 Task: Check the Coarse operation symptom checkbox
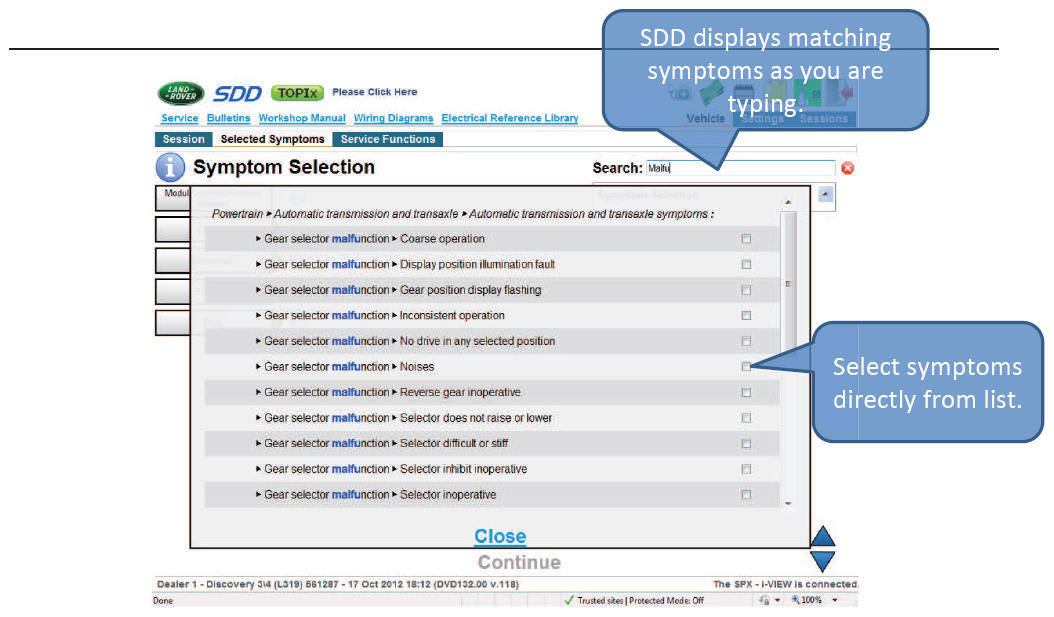(746, 239)
